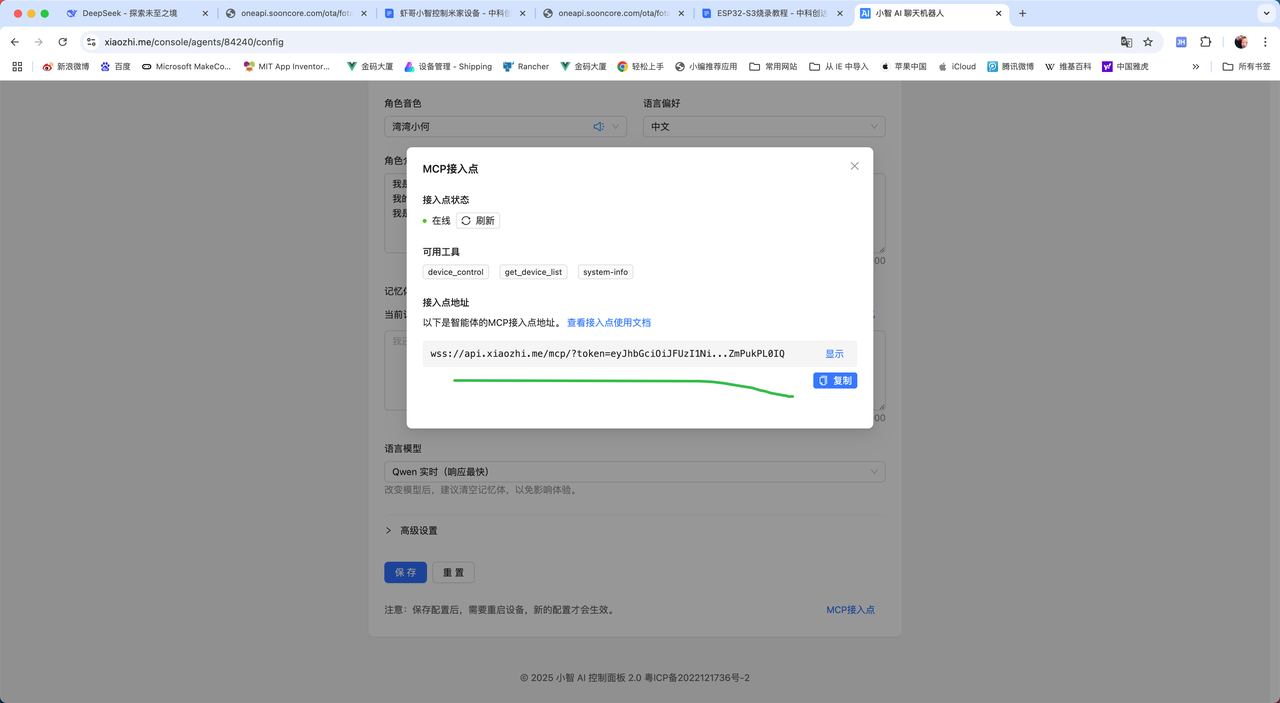Open the Qwen 实时 language model dropdown
Screen dimensions: 1280x703
(634, 471)
